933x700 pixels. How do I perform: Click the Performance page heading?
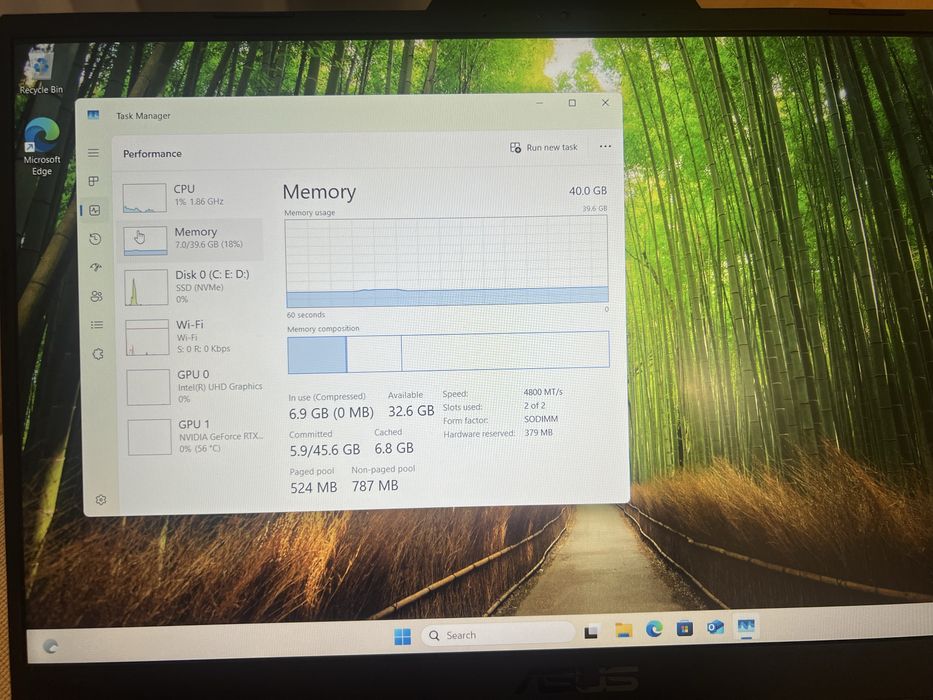pyautogui.click(x=152, y=154)
